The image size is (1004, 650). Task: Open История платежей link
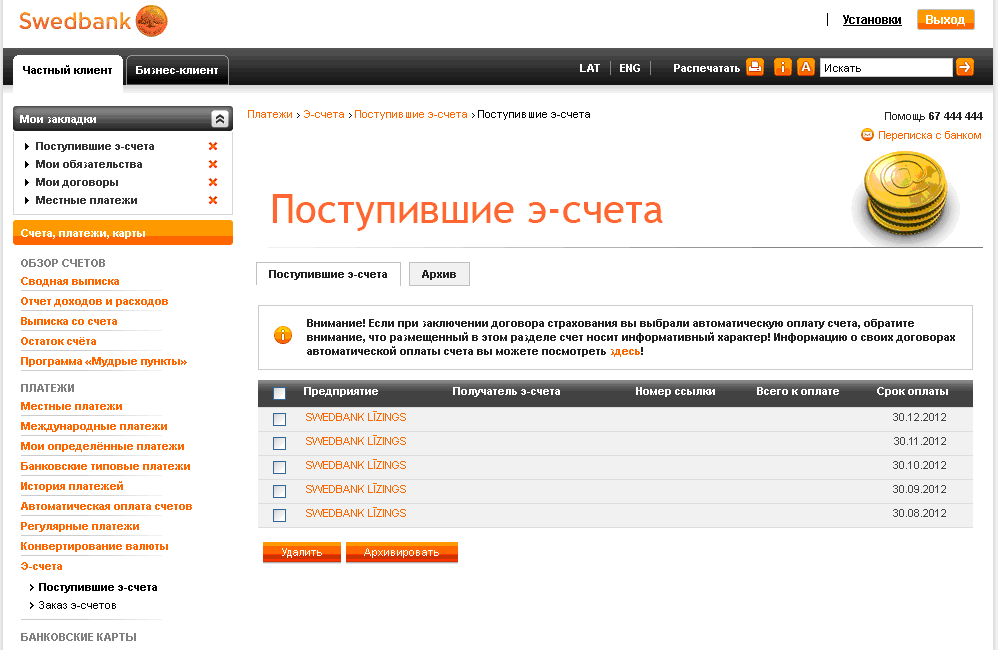pos(72,486)
